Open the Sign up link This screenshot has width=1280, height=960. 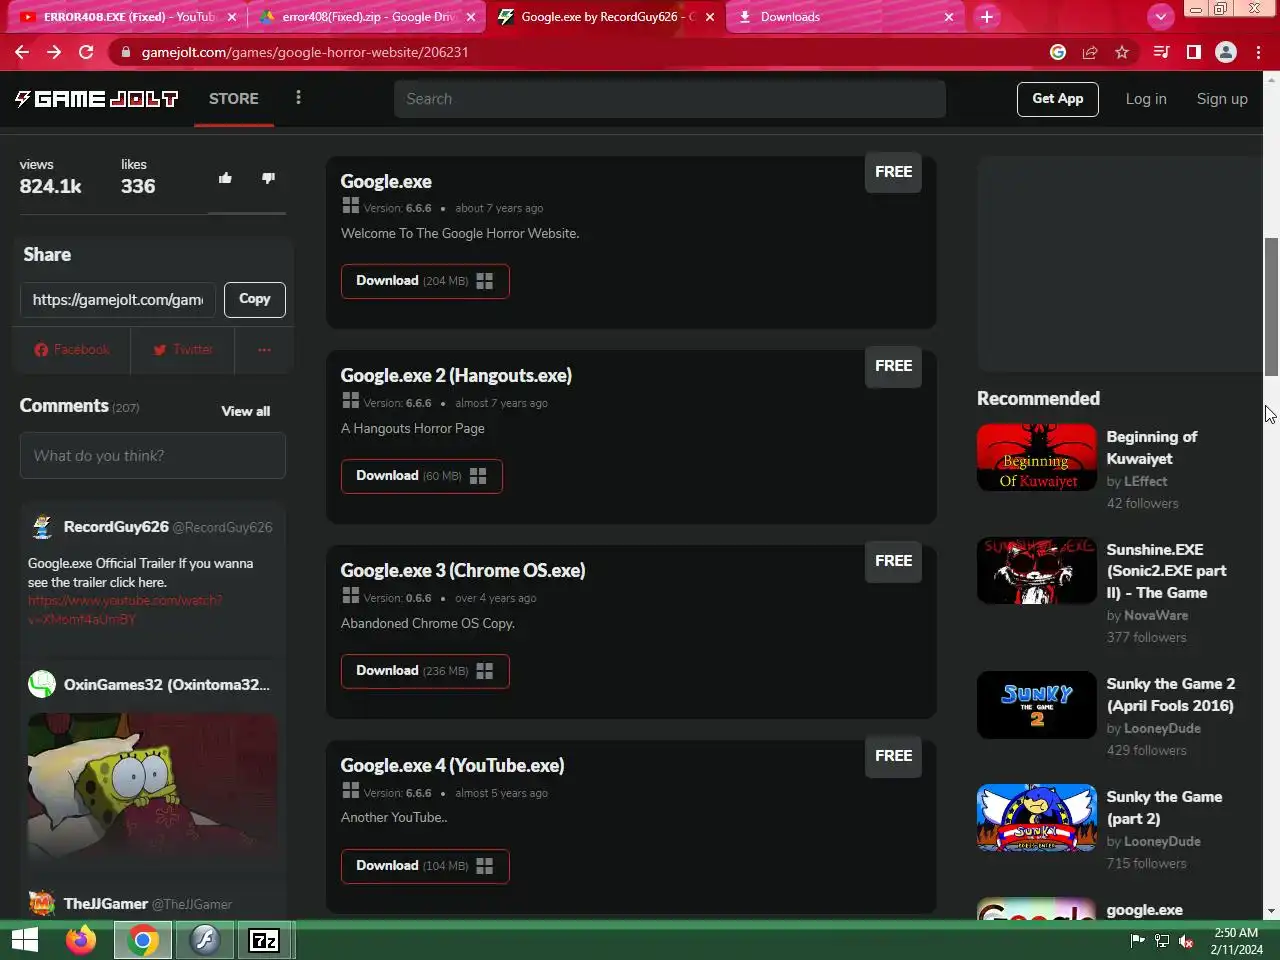(x=1222, y=99)
